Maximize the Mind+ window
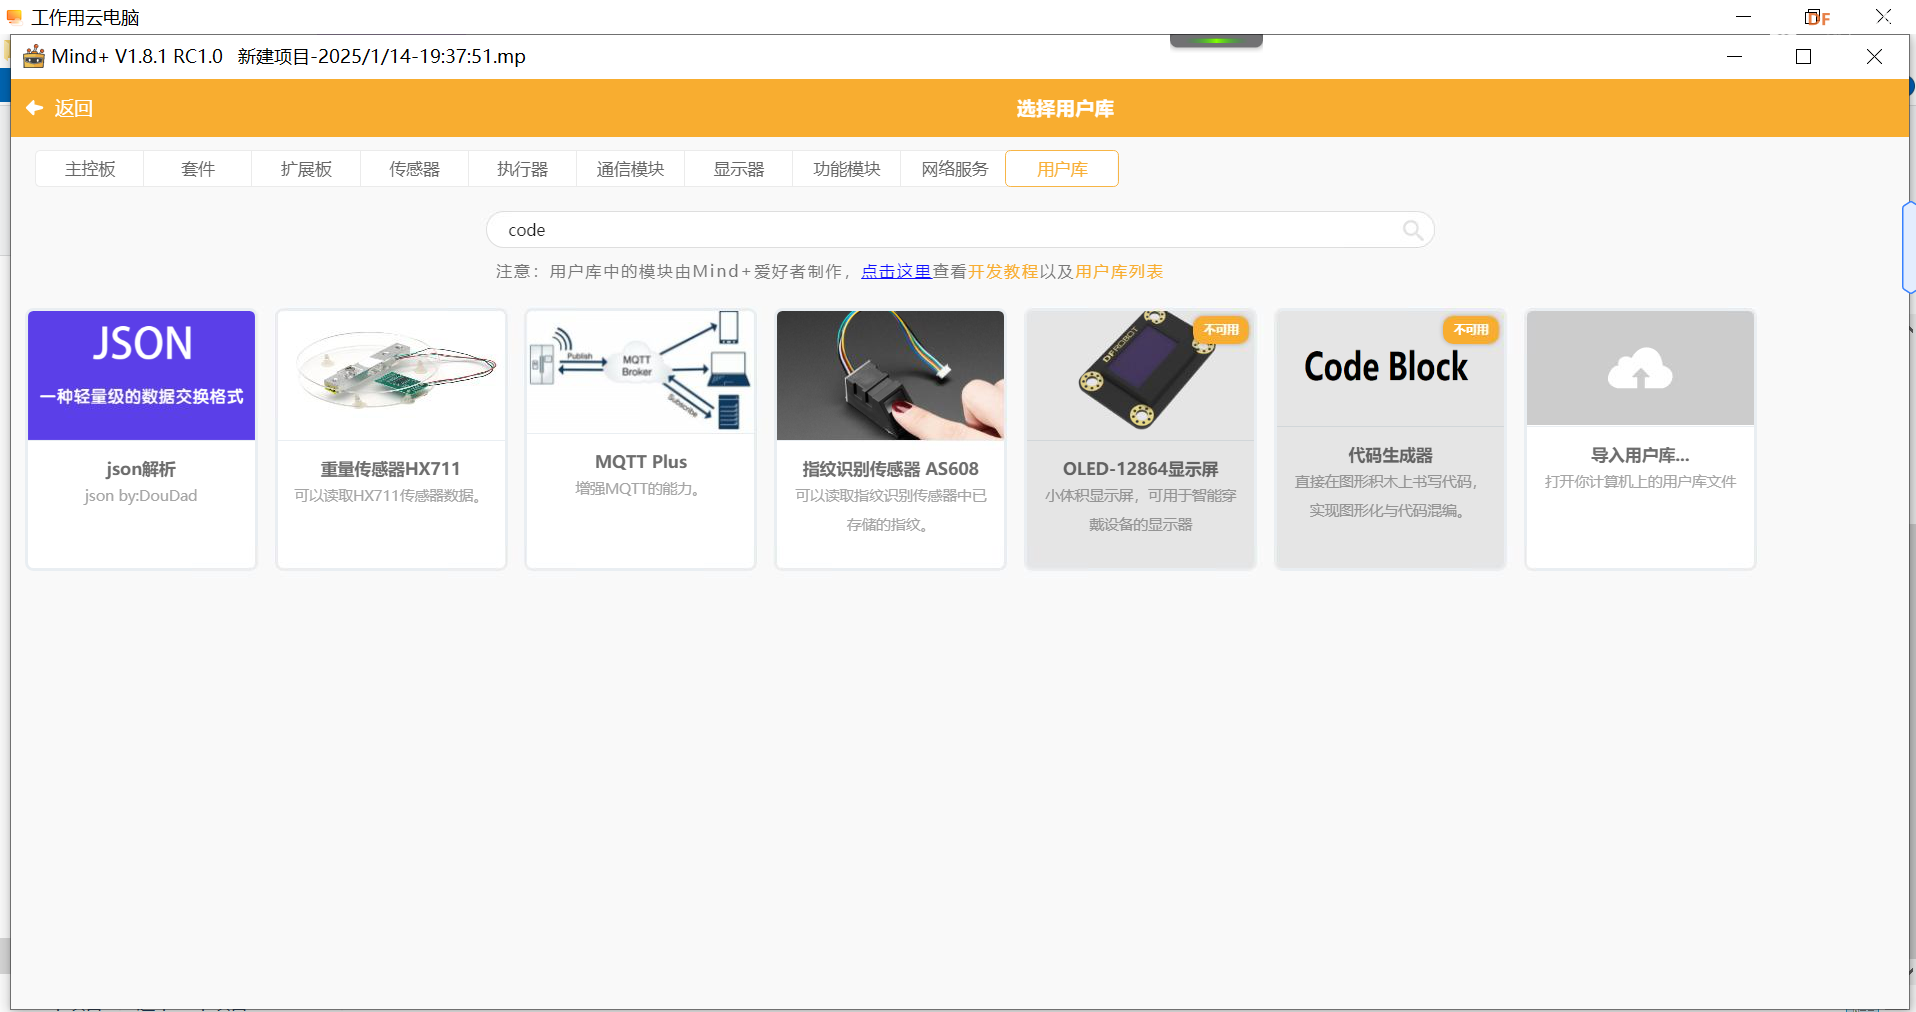1916x1012 pixels. 1804,57
